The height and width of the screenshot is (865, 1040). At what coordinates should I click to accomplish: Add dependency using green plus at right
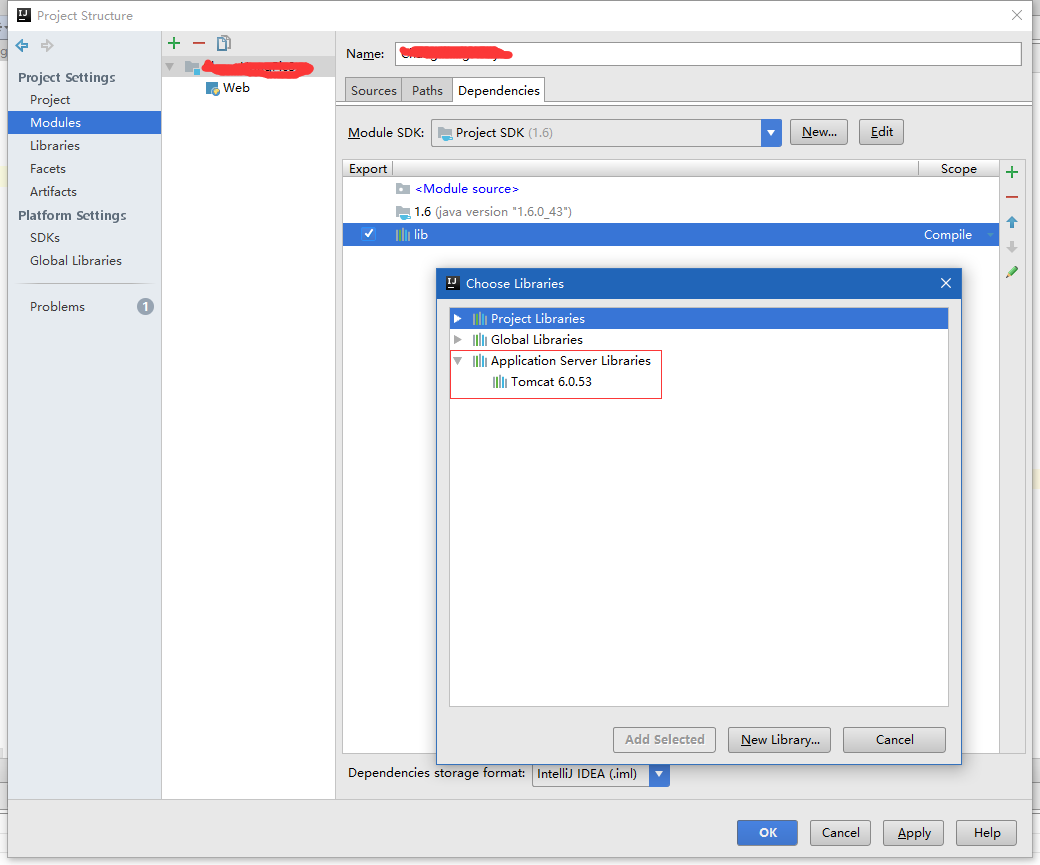1011,172
